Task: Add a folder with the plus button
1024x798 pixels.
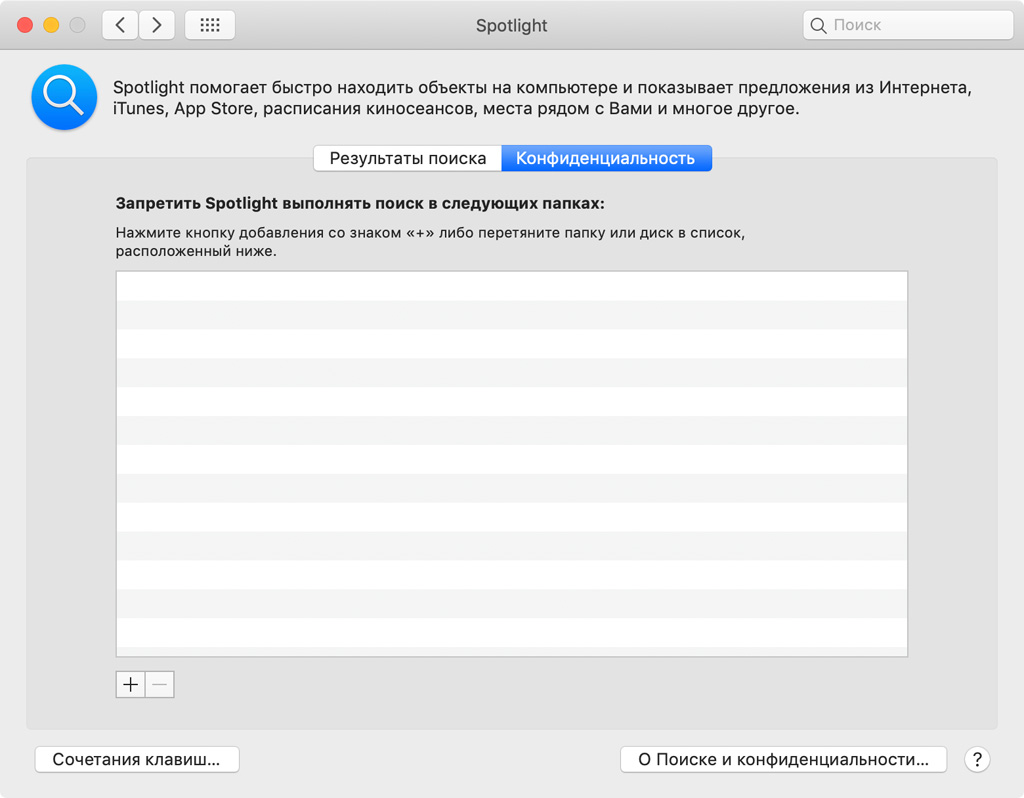Action: 131,684
